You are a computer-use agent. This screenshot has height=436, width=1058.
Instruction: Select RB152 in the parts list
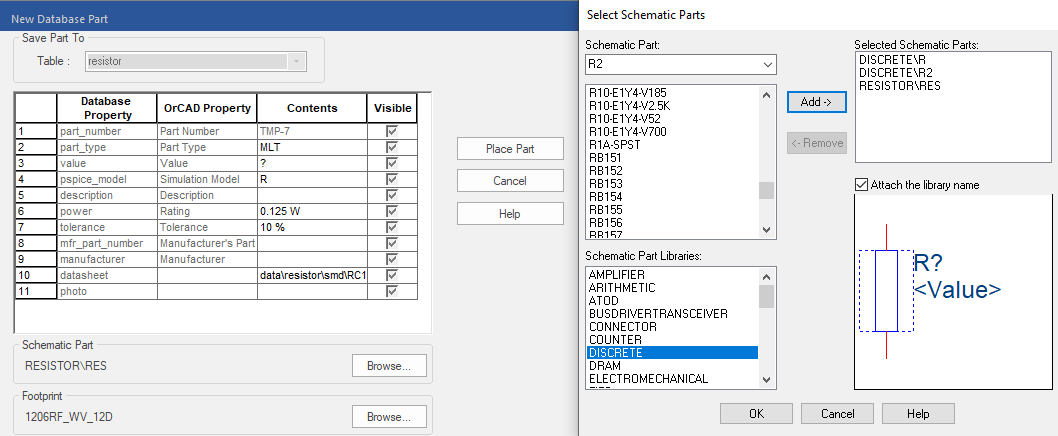pos(606,171)
